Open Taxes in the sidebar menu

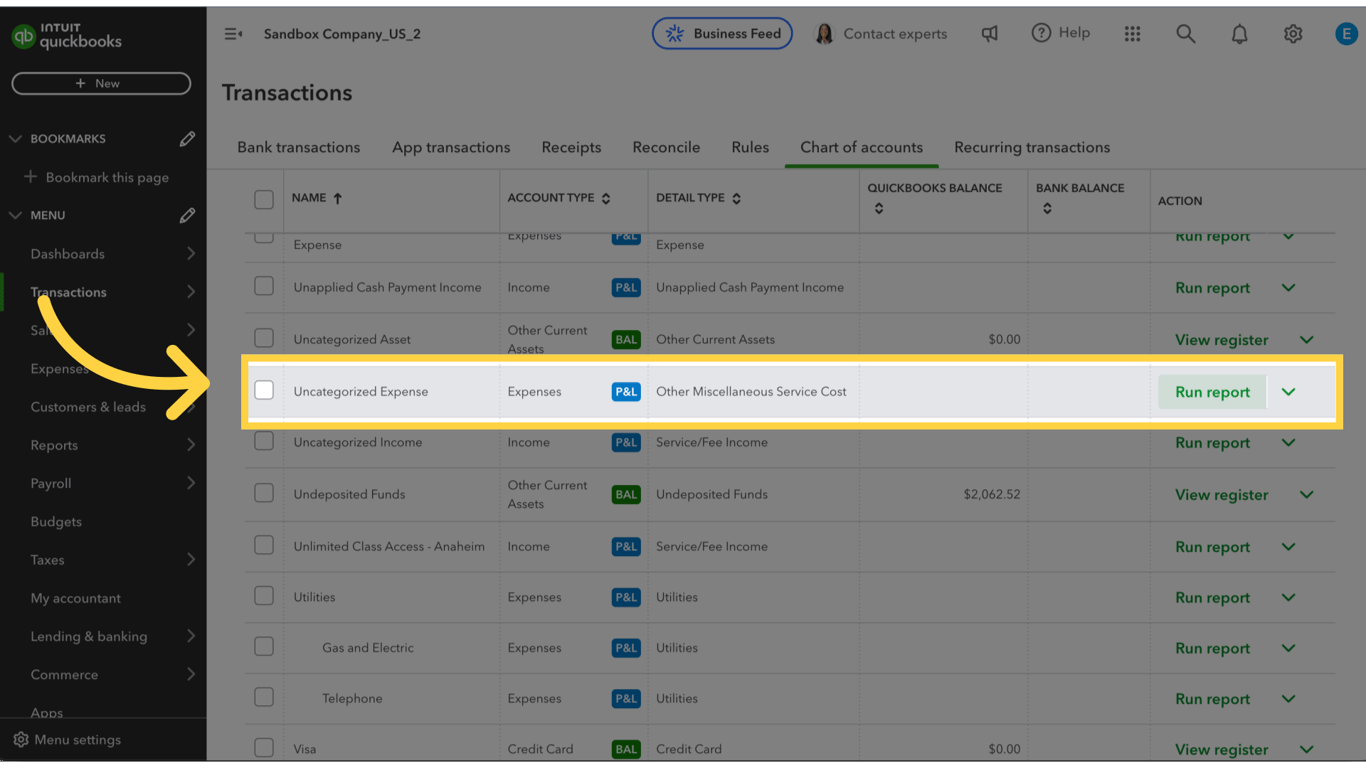click(47, 560)
